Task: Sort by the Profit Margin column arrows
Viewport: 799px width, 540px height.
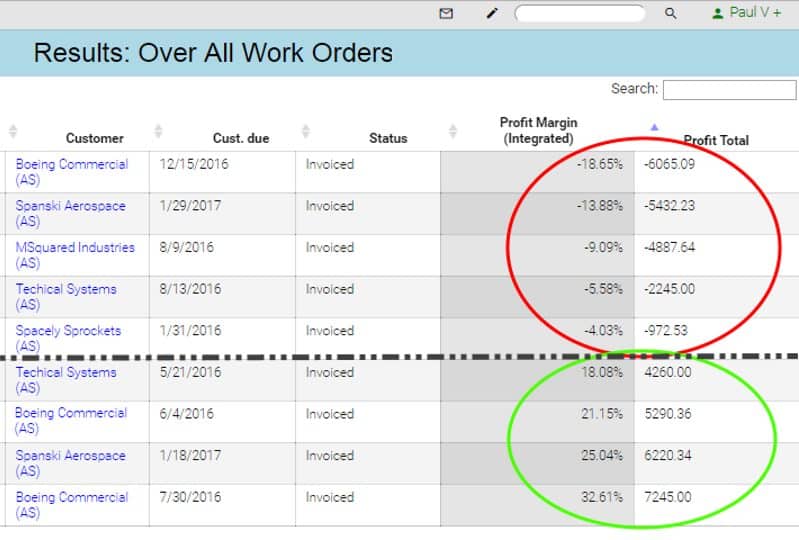Action: 452,131
